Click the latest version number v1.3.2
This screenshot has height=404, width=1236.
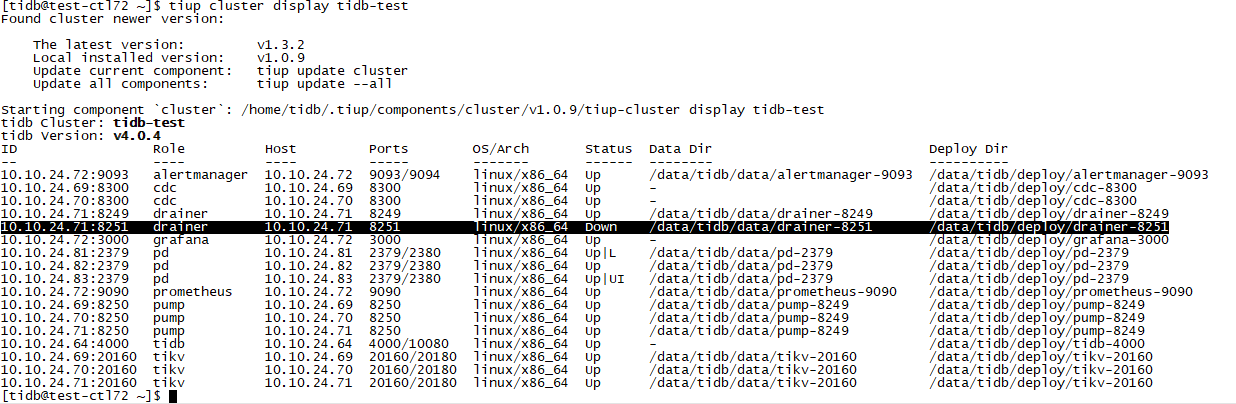(280, 45)
